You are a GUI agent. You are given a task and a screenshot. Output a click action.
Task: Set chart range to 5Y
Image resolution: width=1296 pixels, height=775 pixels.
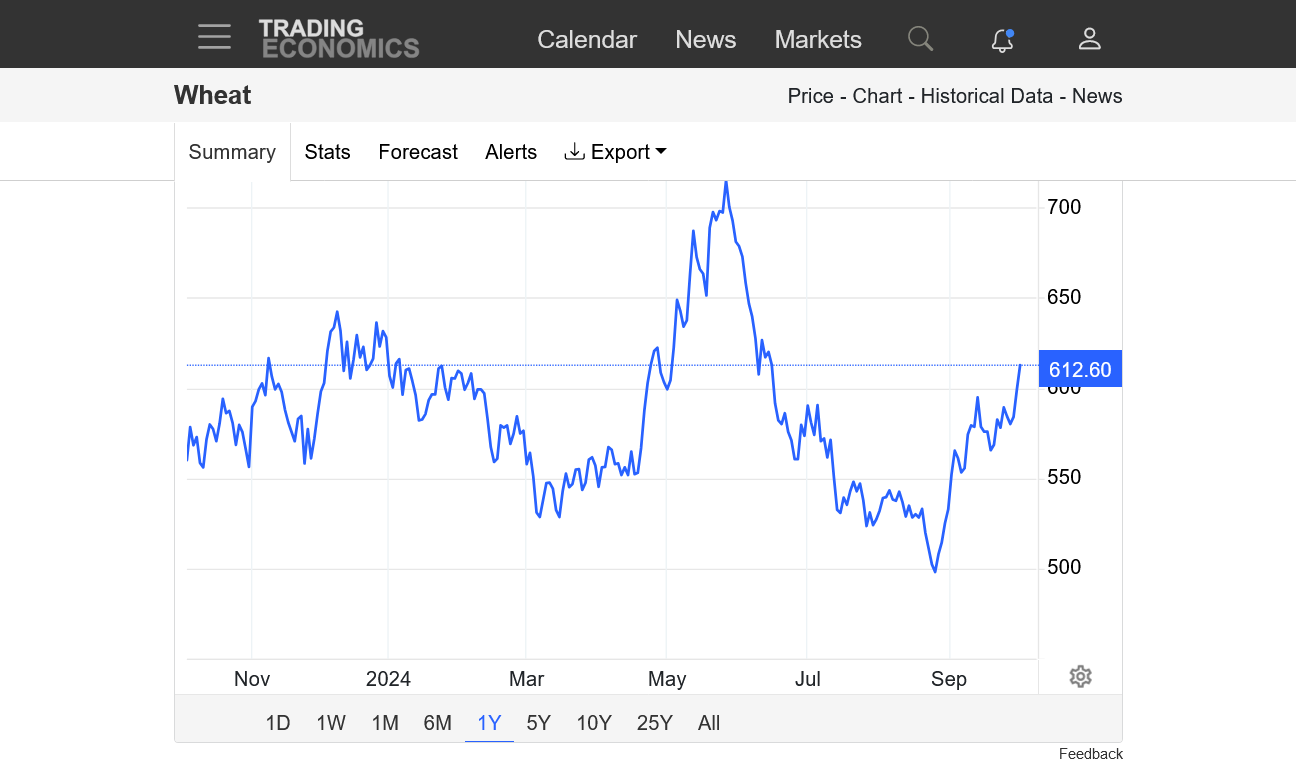click(x=539, y=723)
